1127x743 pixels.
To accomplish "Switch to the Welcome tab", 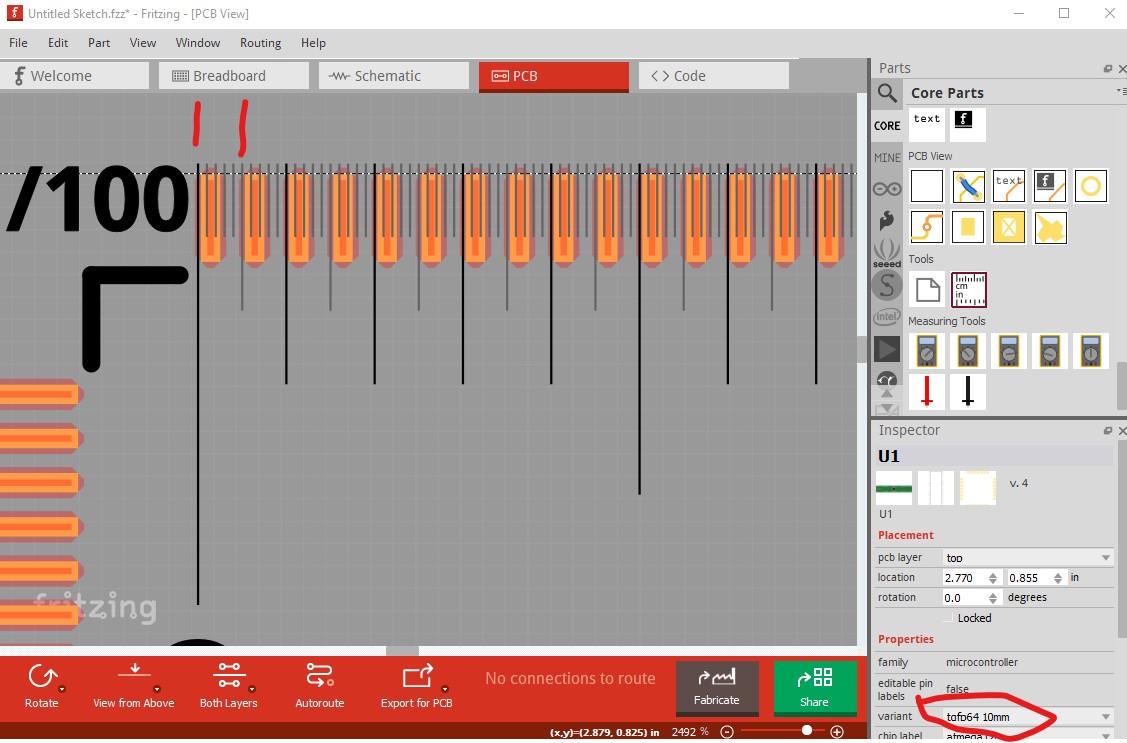I will click(74, 75).
